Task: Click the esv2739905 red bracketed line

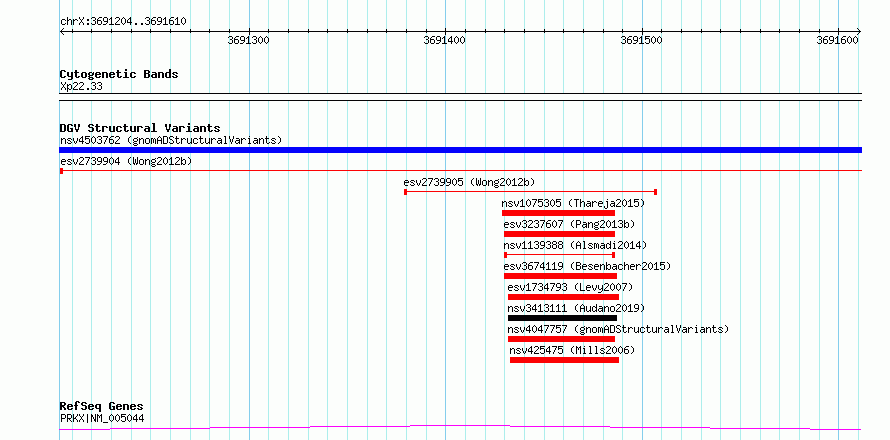Action: tap(530, 192)
